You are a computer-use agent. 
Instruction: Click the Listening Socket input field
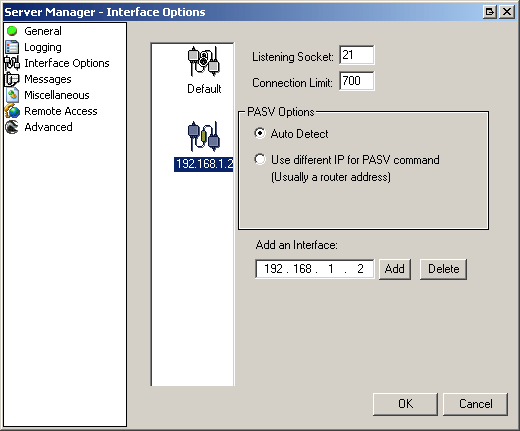(357, 55)
